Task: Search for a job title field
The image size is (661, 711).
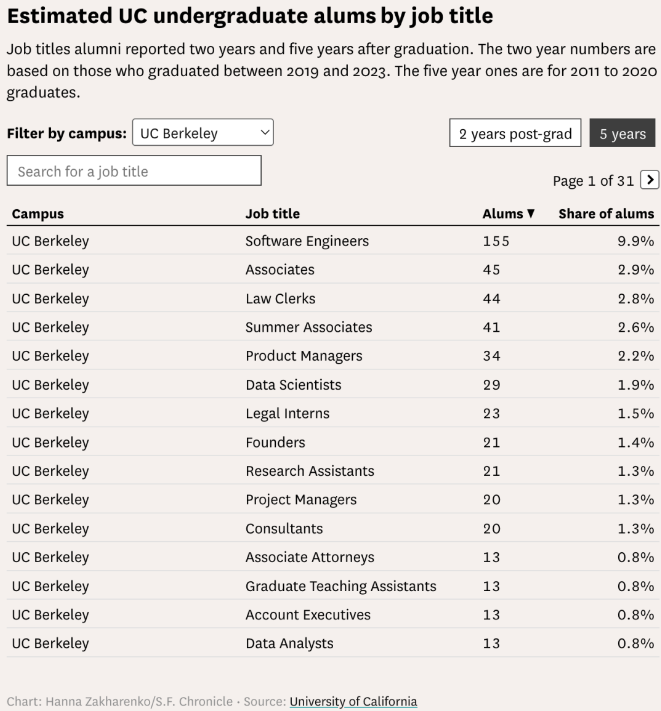Action: pyautogui.click(x=134, y=170)
